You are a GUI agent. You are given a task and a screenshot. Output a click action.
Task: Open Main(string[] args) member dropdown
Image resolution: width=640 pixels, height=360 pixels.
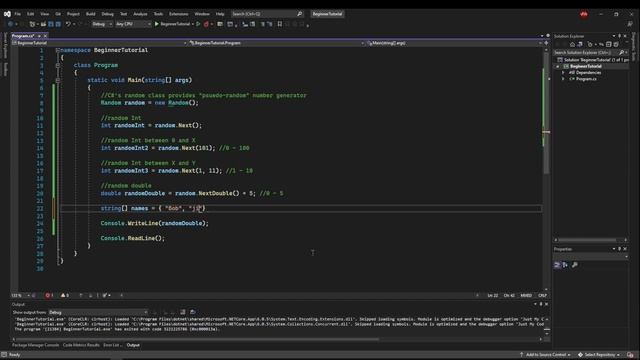pos(454,43)
